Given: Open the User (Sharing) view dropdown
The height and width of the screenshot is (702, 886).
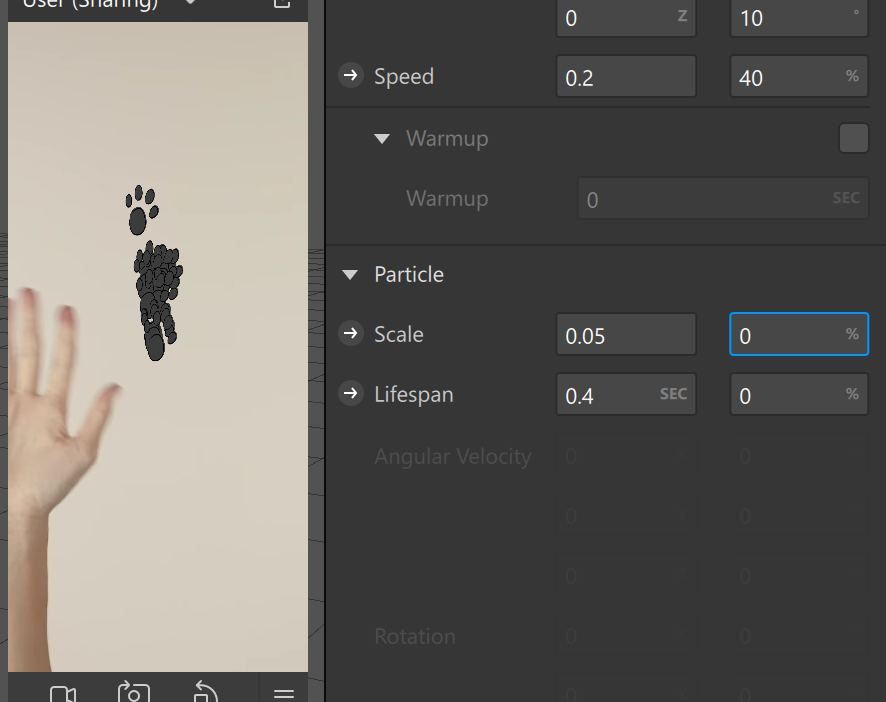Looking at the screenshot, I should coord(190,4).
